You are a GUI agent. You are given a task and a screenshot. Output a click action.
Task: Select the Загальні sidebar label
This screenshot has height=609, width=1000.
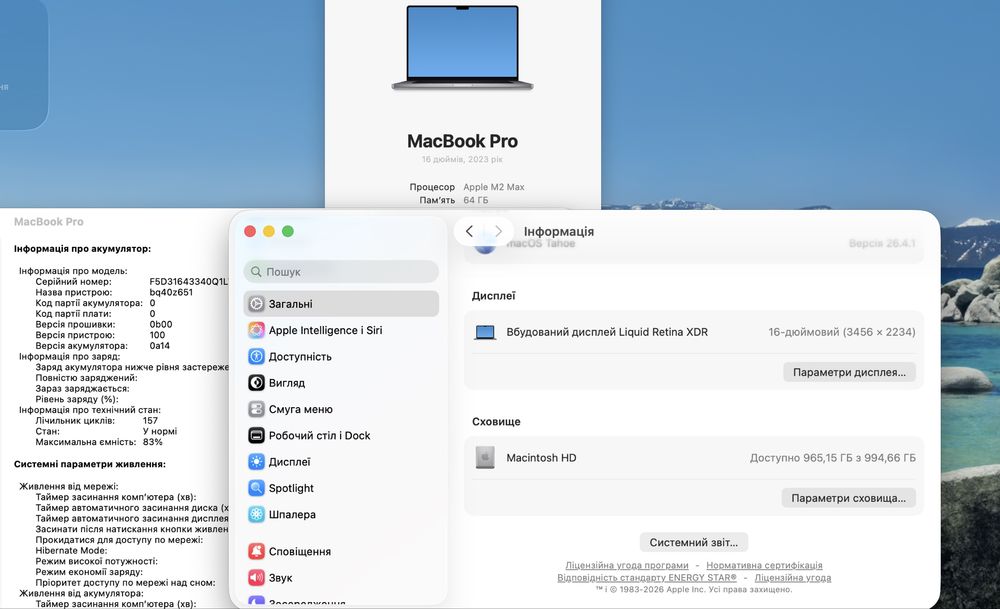click(x=291, y=304)
